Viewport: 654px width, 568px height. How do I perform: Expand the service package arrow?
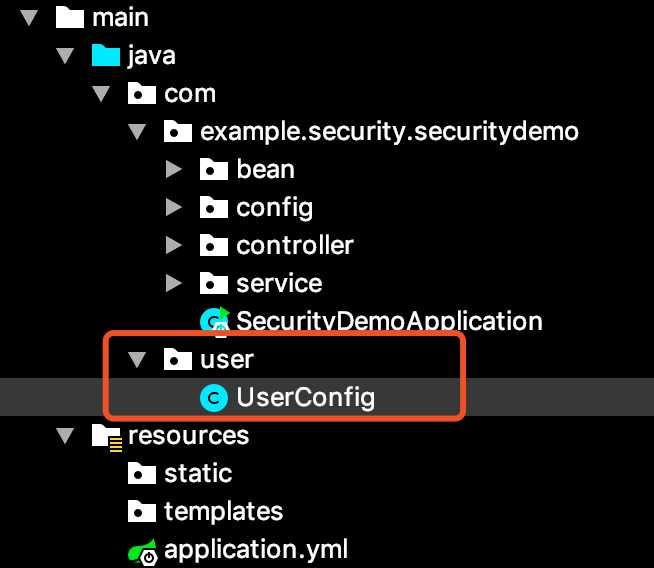tap(173, 283)
